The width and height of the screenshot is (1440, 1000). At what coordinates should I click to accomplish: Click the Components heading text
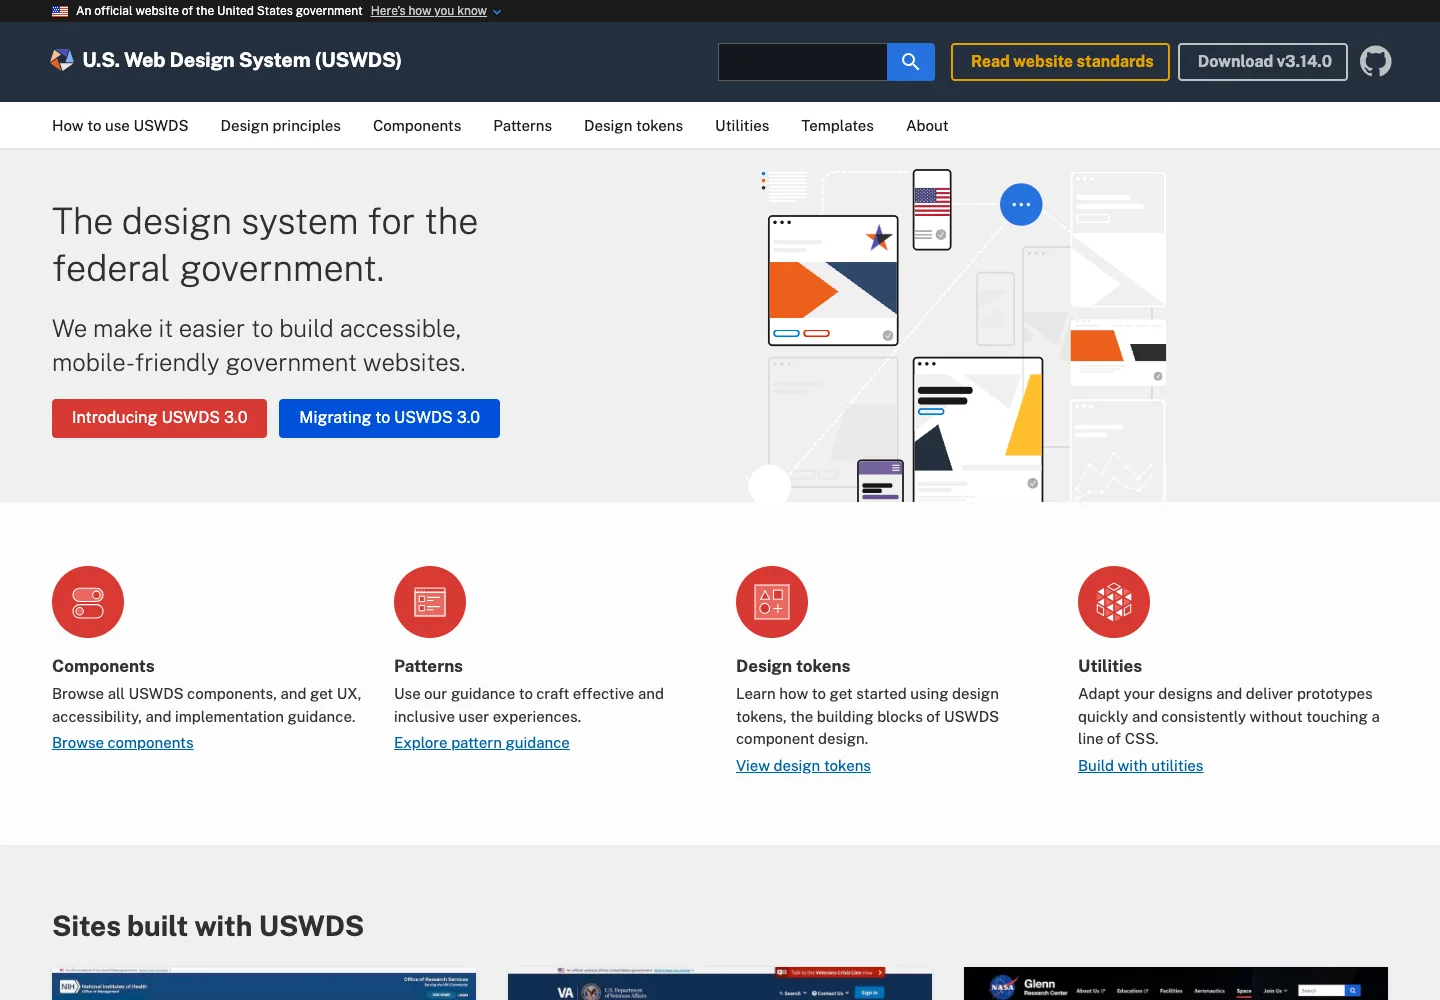[103, 666]
